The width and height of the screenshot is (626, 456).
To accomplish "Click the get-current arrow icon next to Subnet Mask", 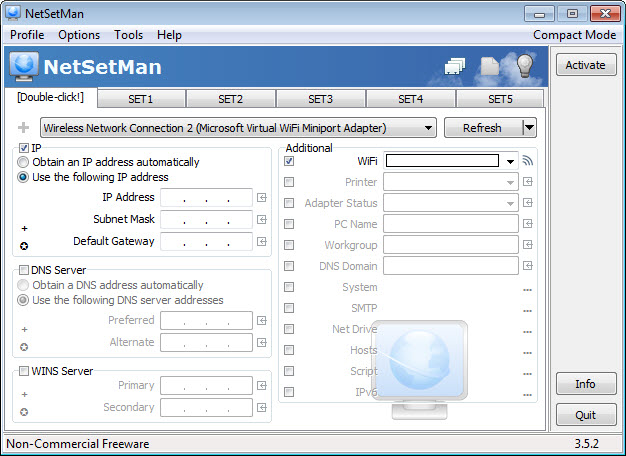I will pyautogui.click(x=262, y=220).
